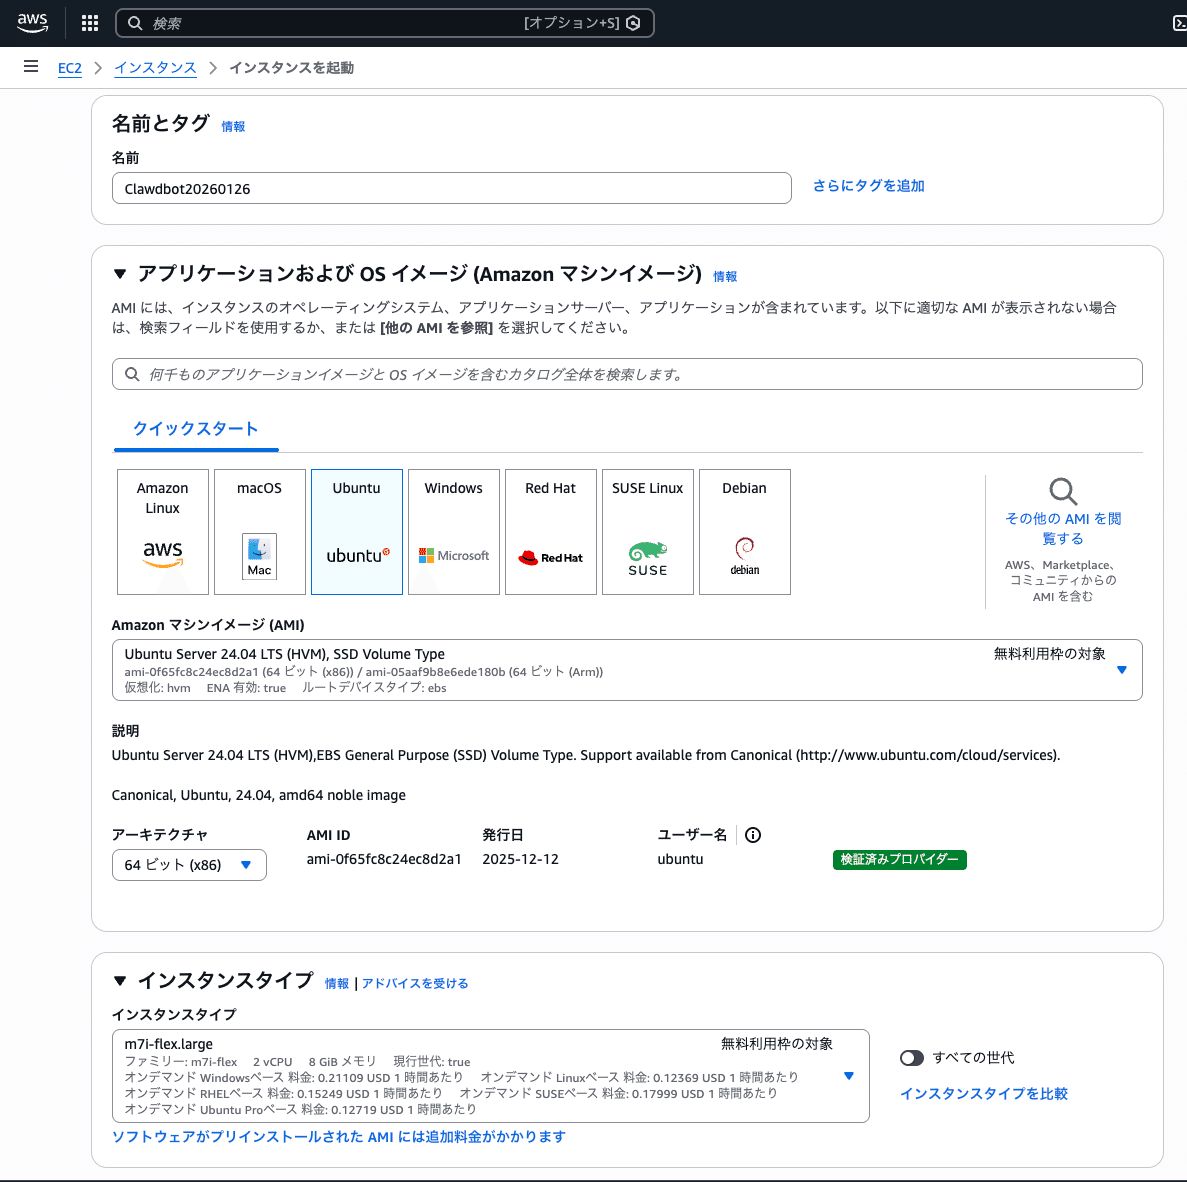The height and width of the screenshot is (1182, 1187).
Task: Go to インスタンス via breadcrumb
Action: point(155,67)
